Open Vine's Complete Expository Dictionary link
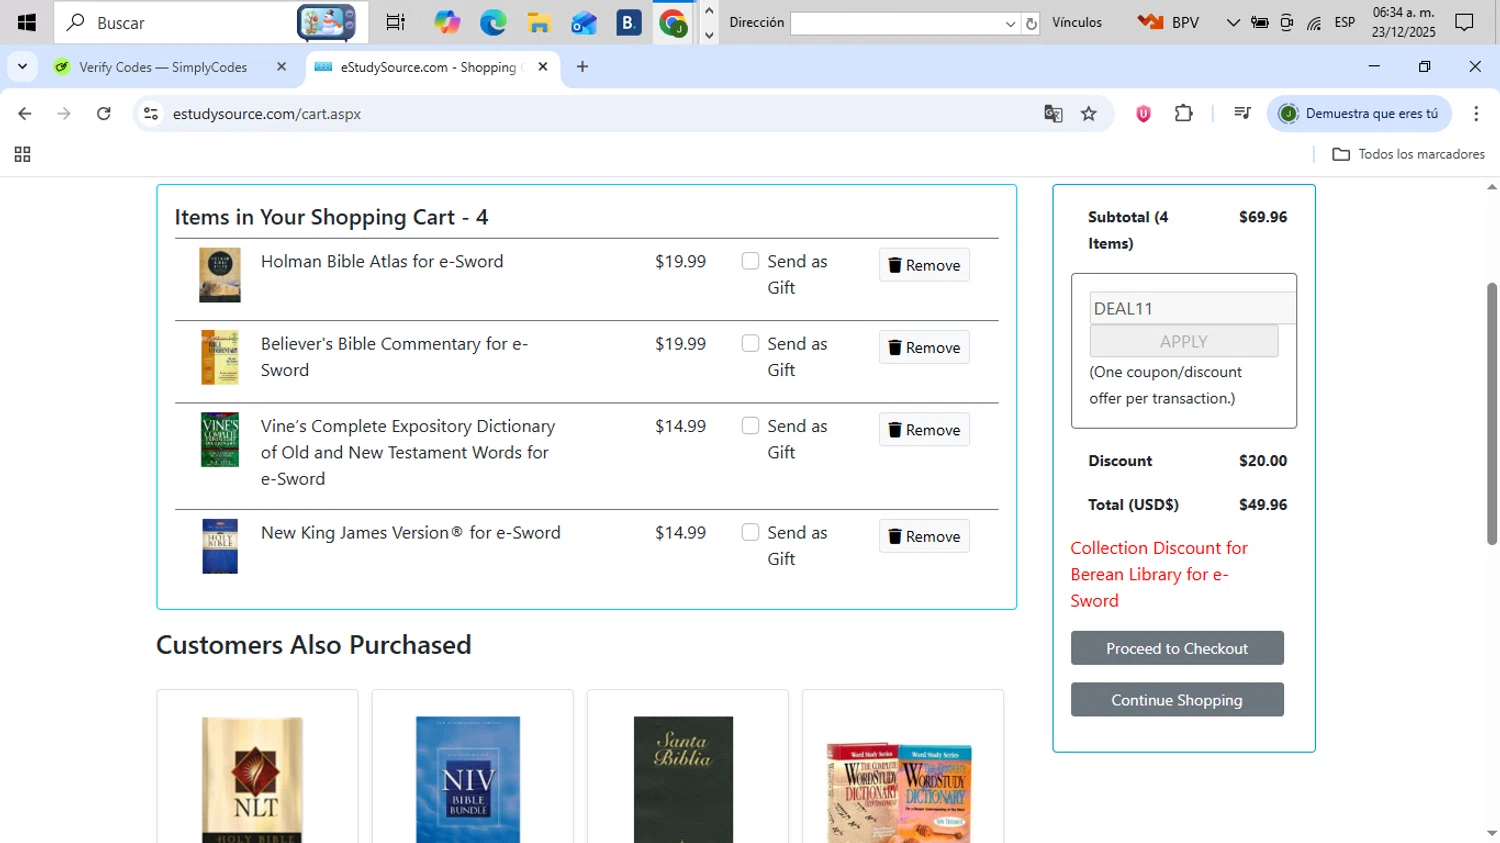 coord(408,452)
